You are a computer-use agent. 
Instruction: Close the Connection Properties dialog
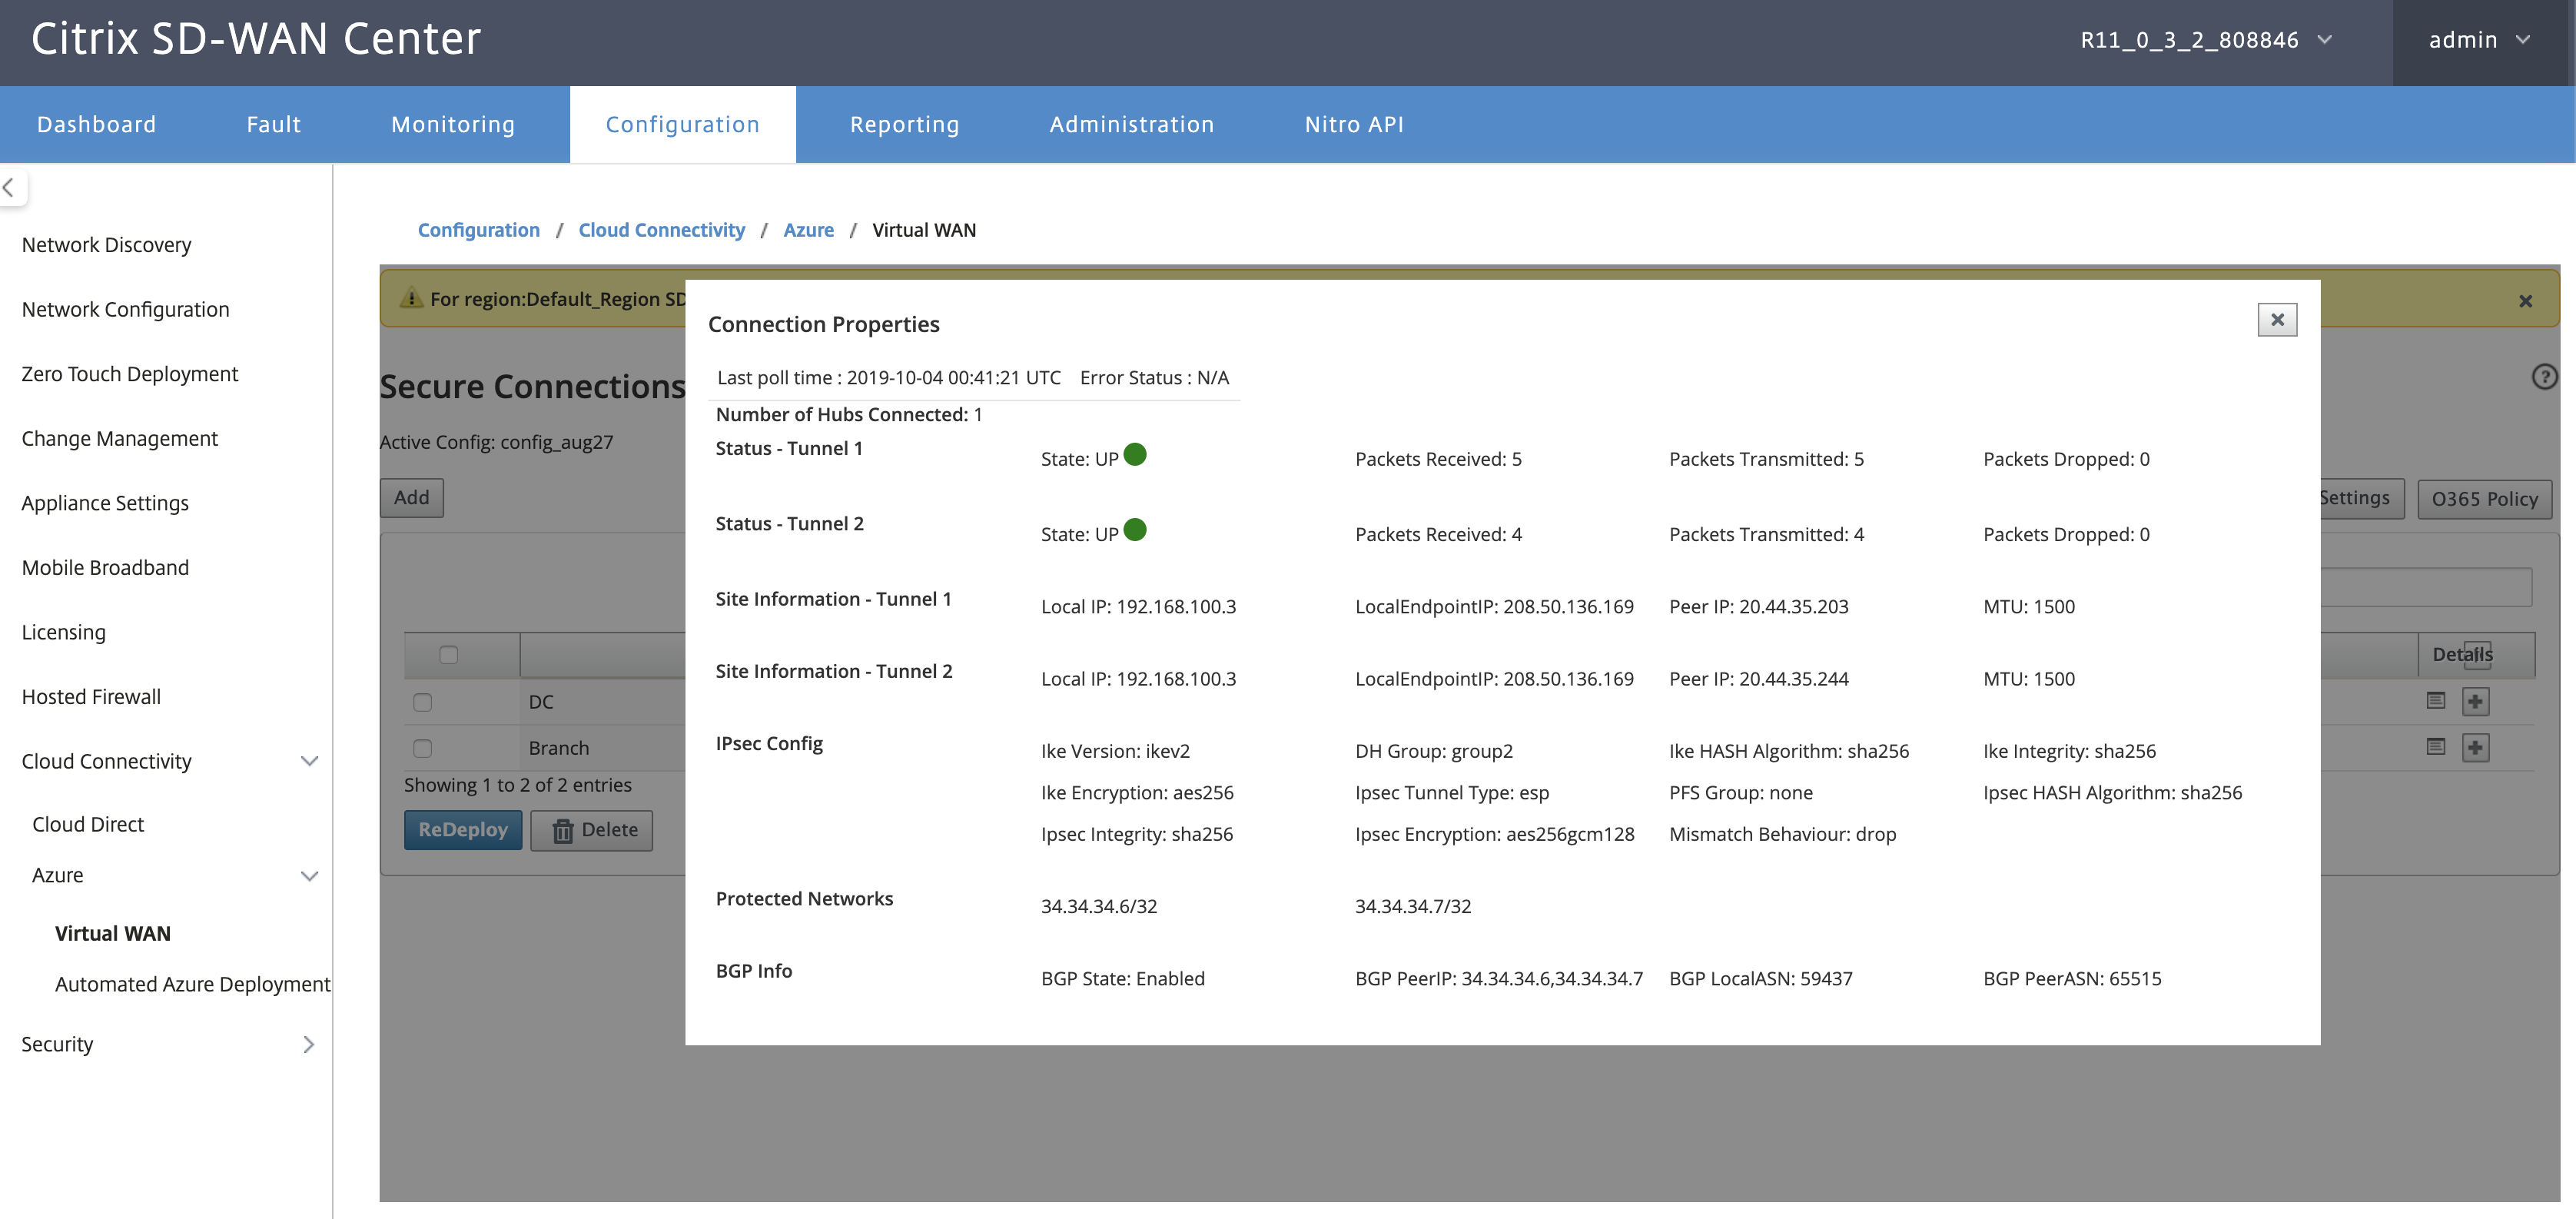coord(2276,320)
